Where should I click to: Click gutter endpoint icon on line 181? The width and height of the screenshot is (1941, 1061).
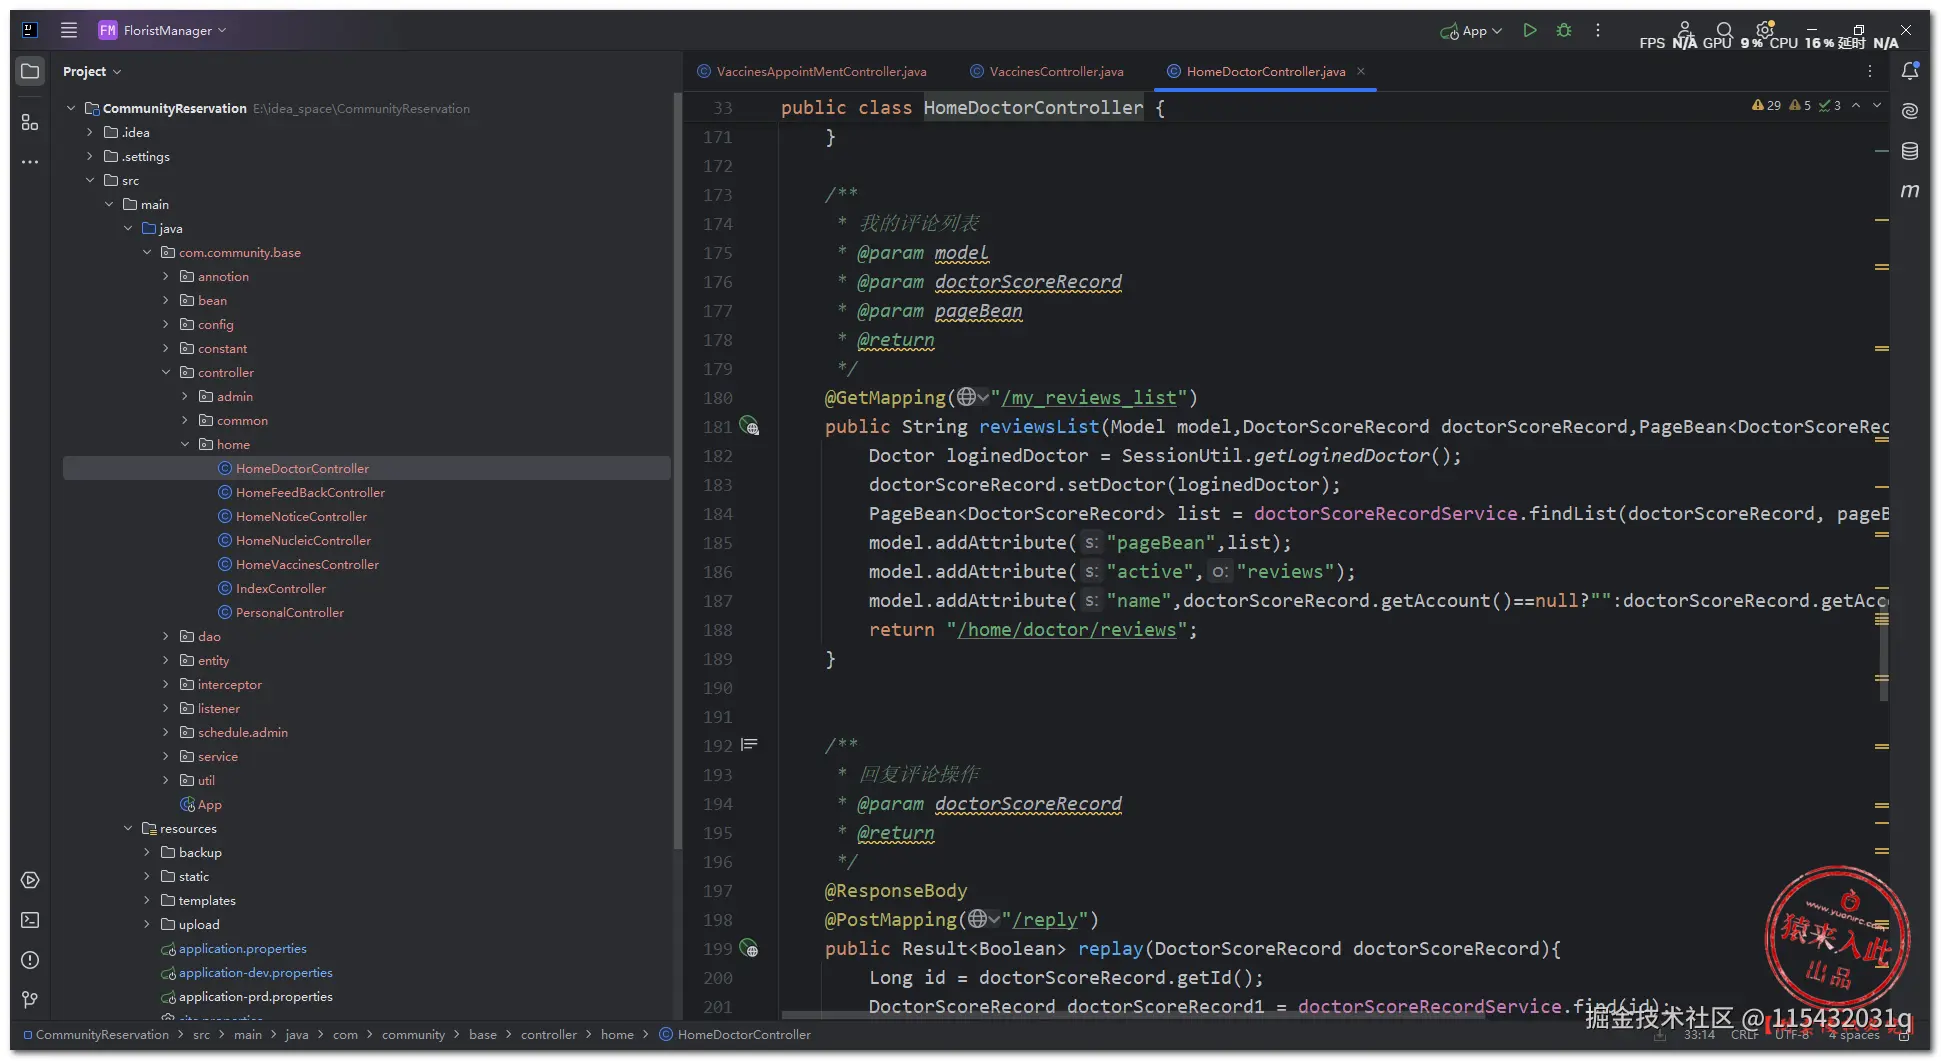click(x=749, y=426)
